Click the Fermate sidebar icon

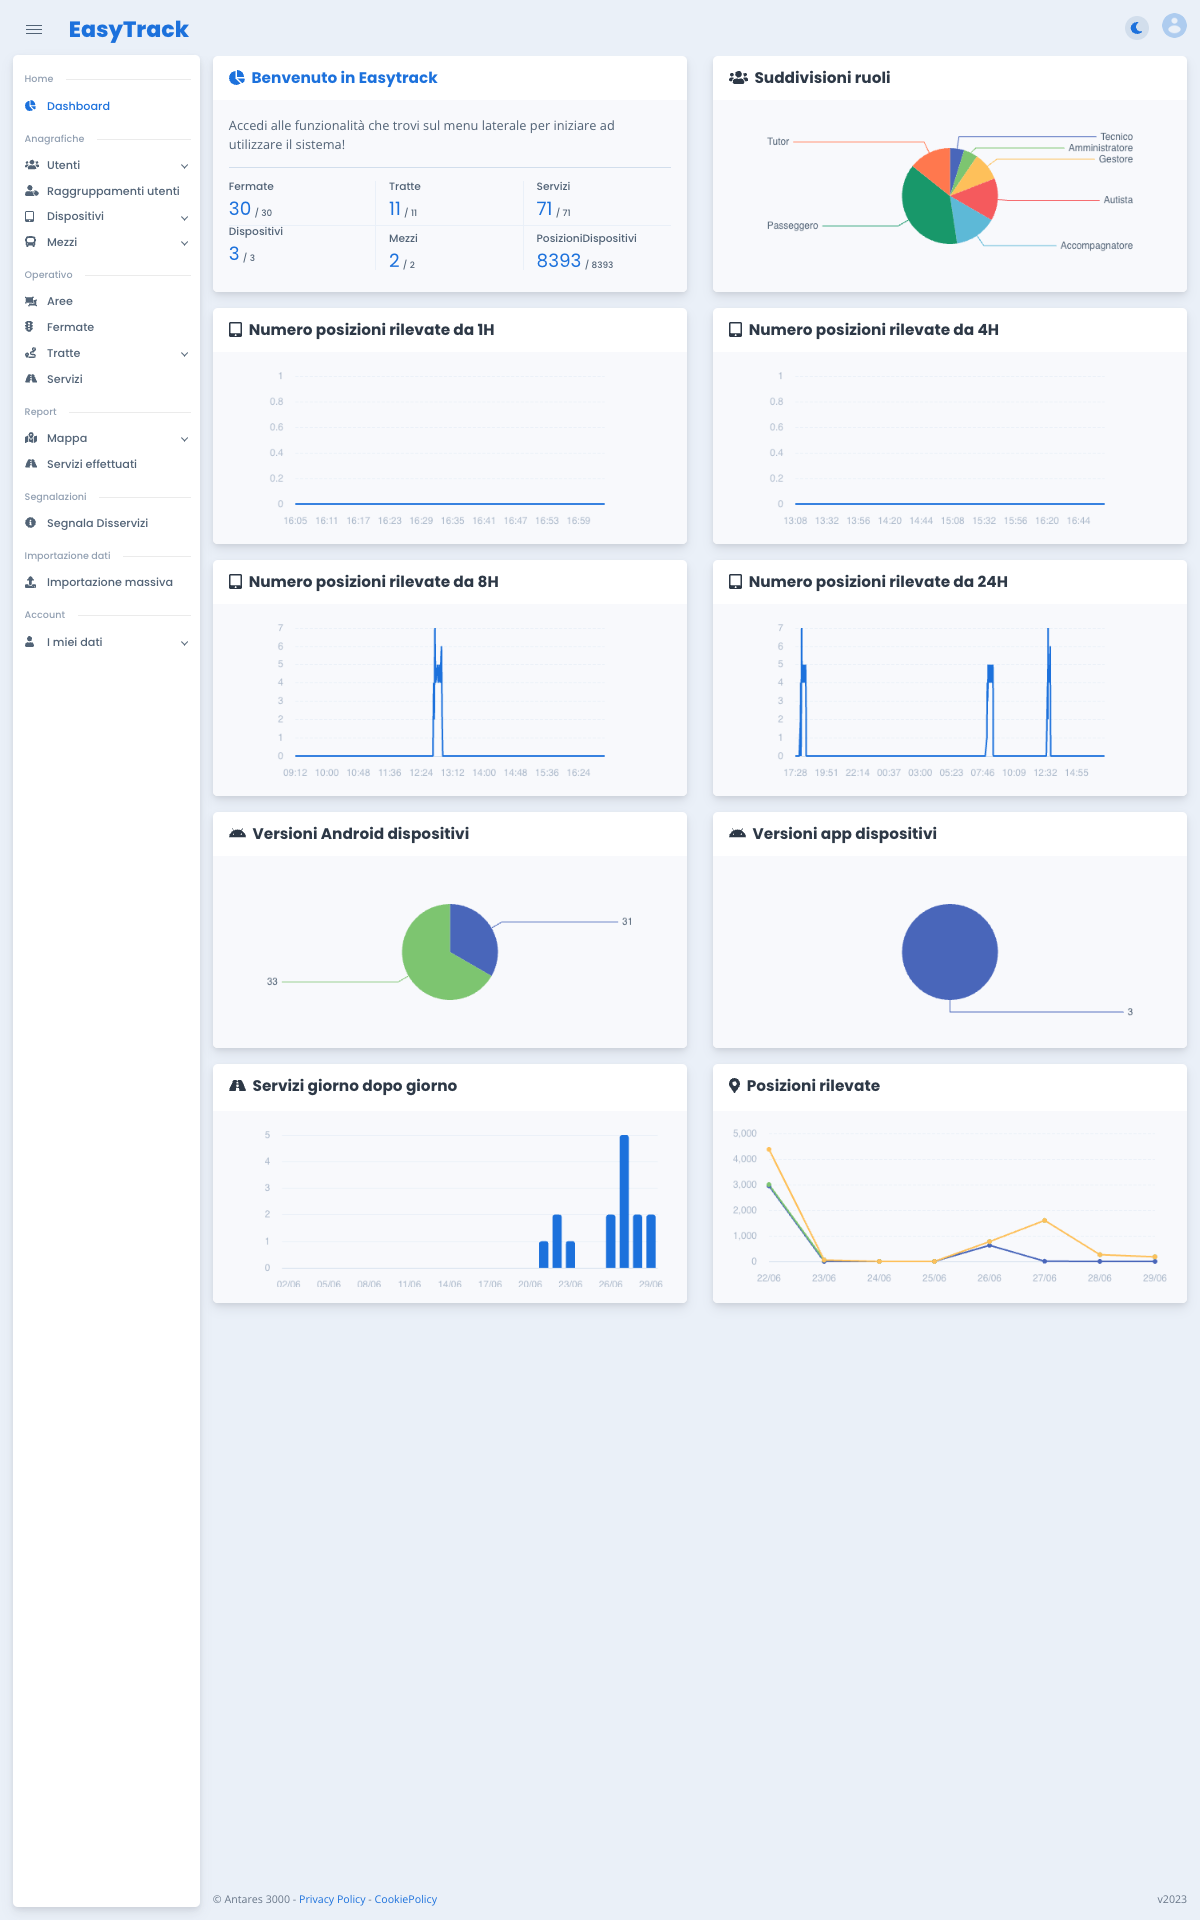(x=30, y=327)
